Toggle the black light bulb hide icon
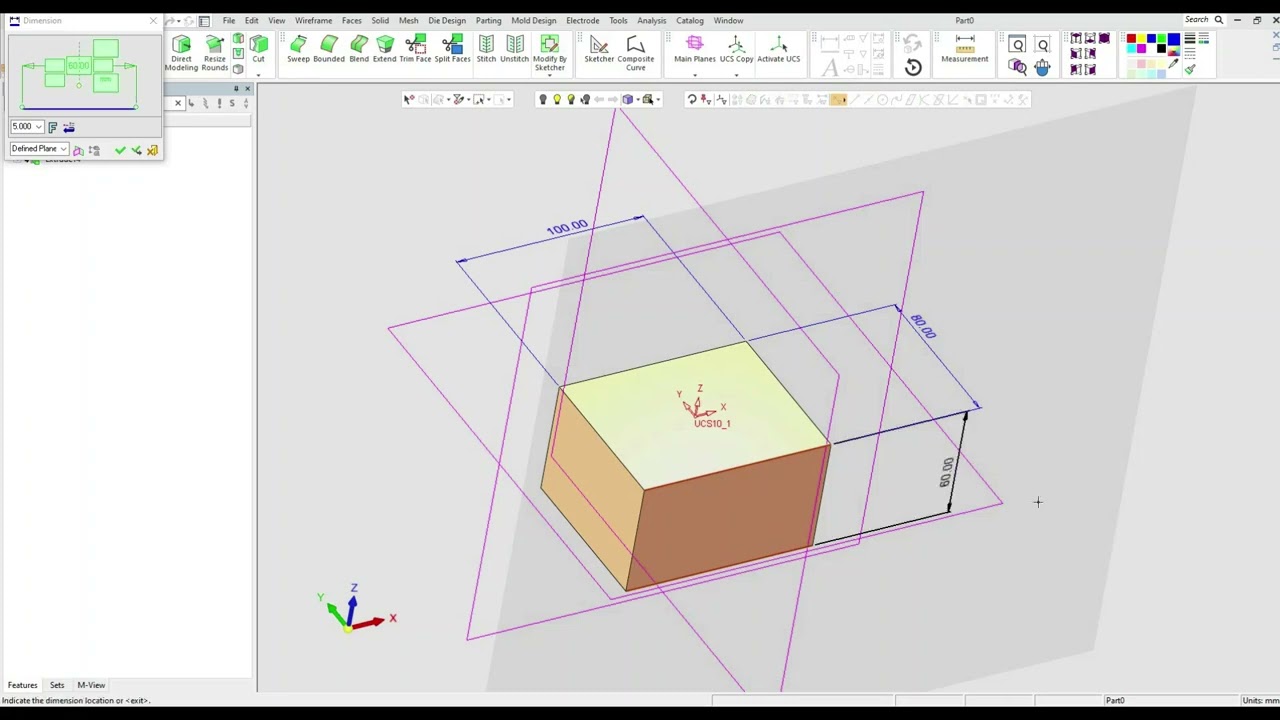The width and height of the screenshot is (1280, 720). click(543, 100)
